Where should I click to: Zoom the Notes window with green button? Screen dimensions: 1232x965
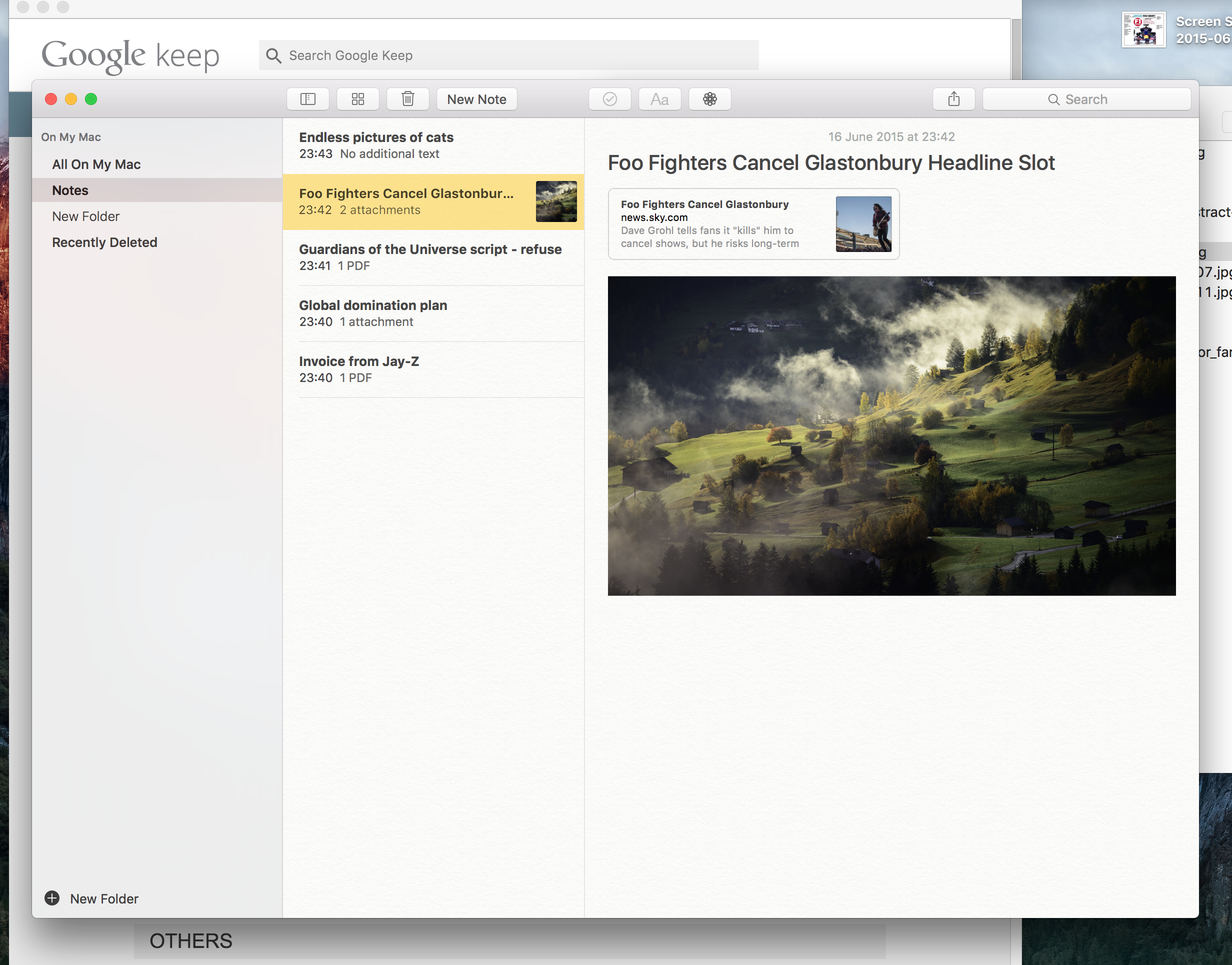pos(91,99)
